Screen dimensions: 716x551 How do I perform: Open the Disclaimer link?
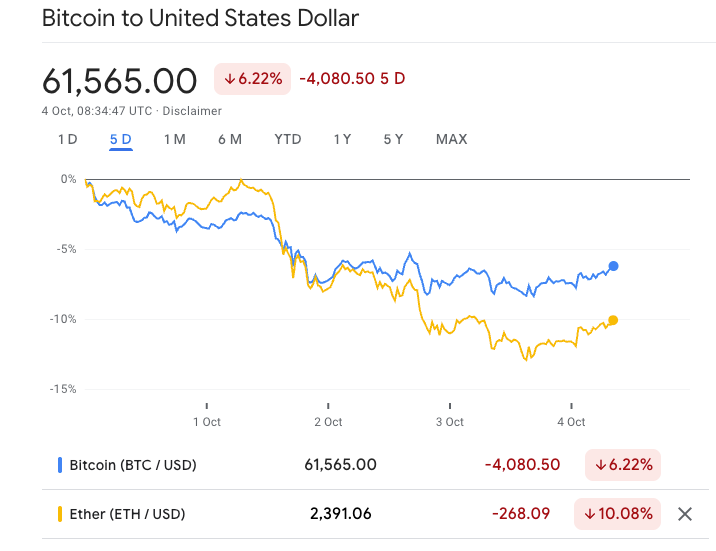[x=195, y=111]
